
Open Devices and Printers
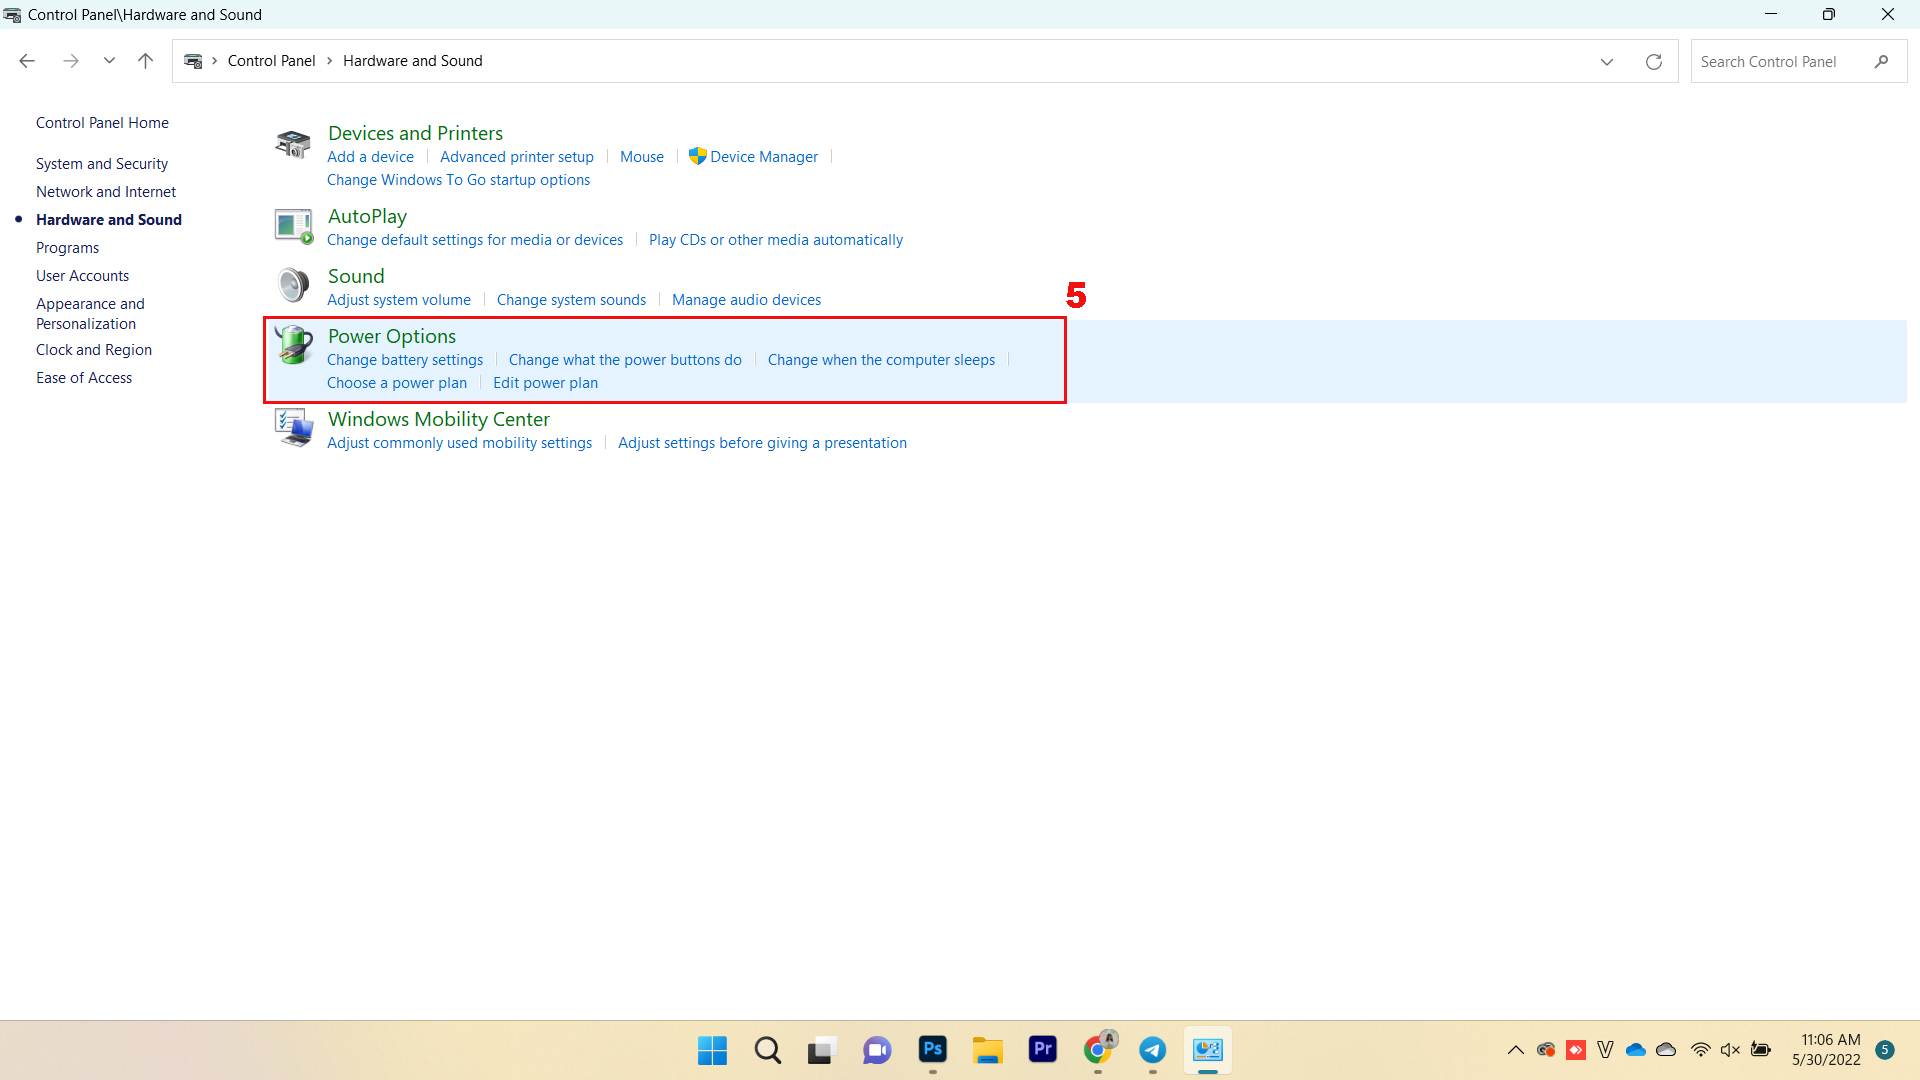[415, 132]
